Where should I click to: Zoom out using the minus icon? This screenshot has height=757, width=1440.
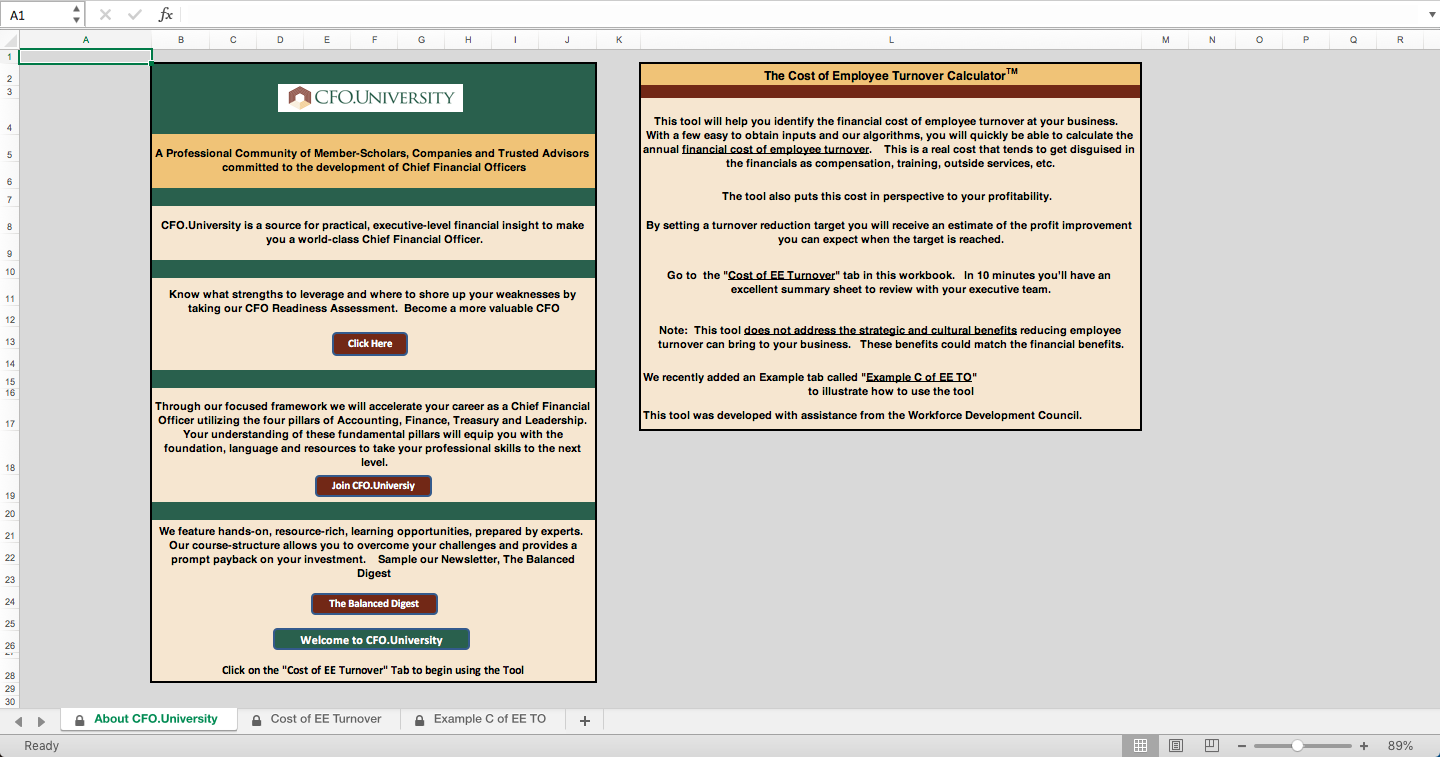[x=1242, y=746]
